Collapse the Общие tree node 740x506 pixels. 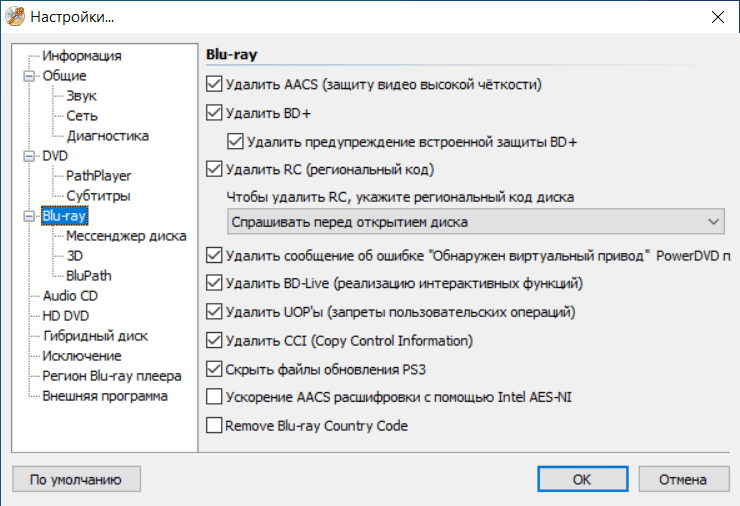(27, 76)
